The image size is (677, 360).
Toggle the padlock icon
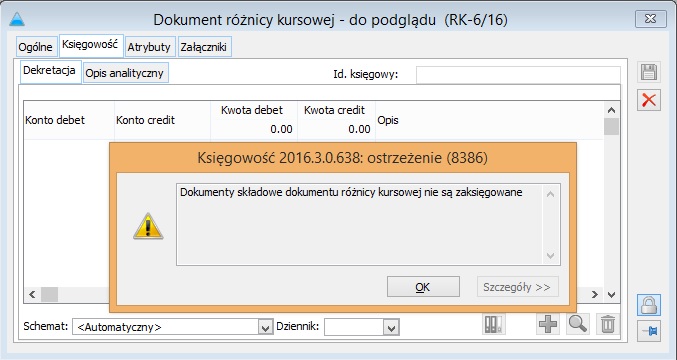(649, 305)
